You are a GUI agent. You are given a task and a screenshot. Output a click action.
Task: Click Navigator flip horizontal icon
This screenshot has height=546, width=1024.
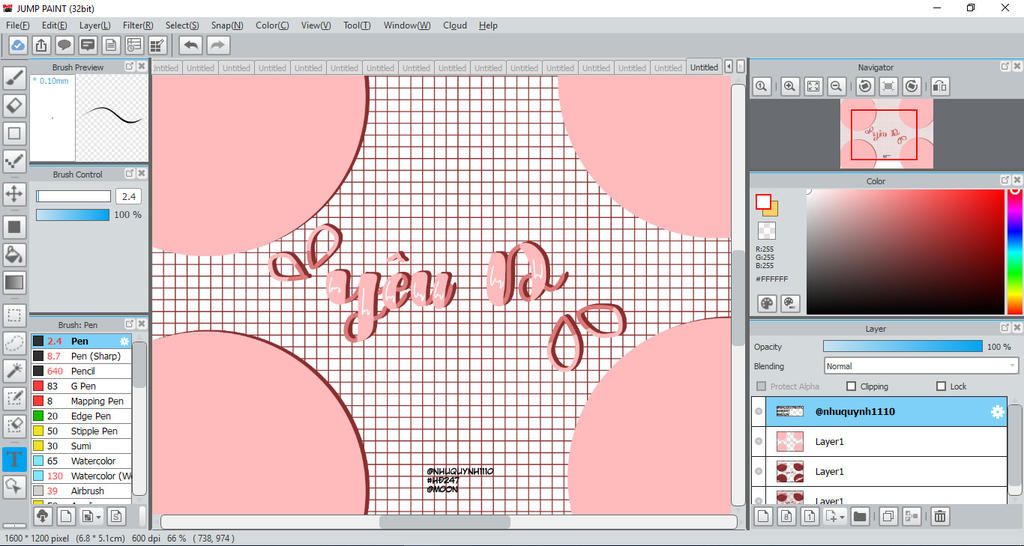(x=939, y=86)
